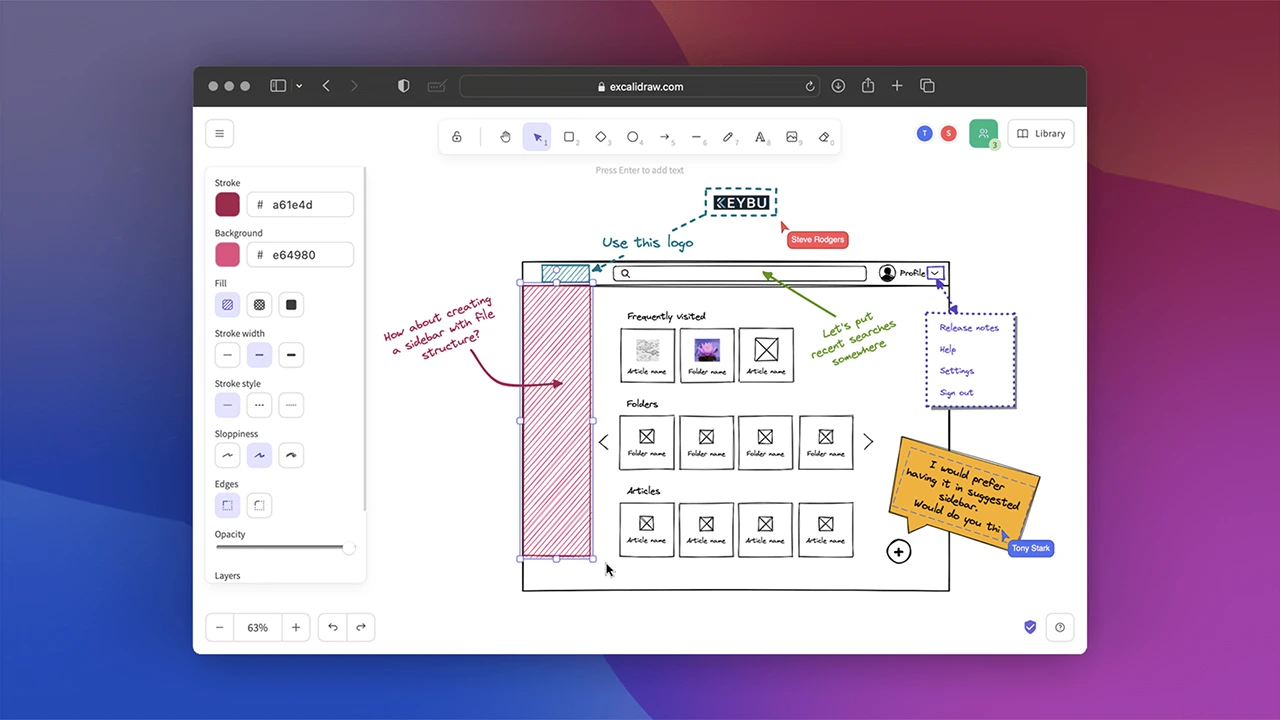Screen dimensions: 1280x720
Task: Select the Diamond shape tool
Action: [x=601, y=137]
